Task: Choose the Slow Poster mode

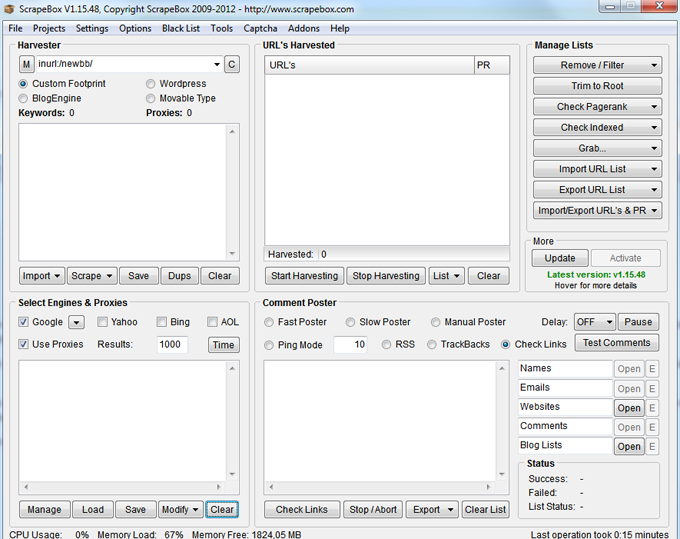Action: point(350,322)
